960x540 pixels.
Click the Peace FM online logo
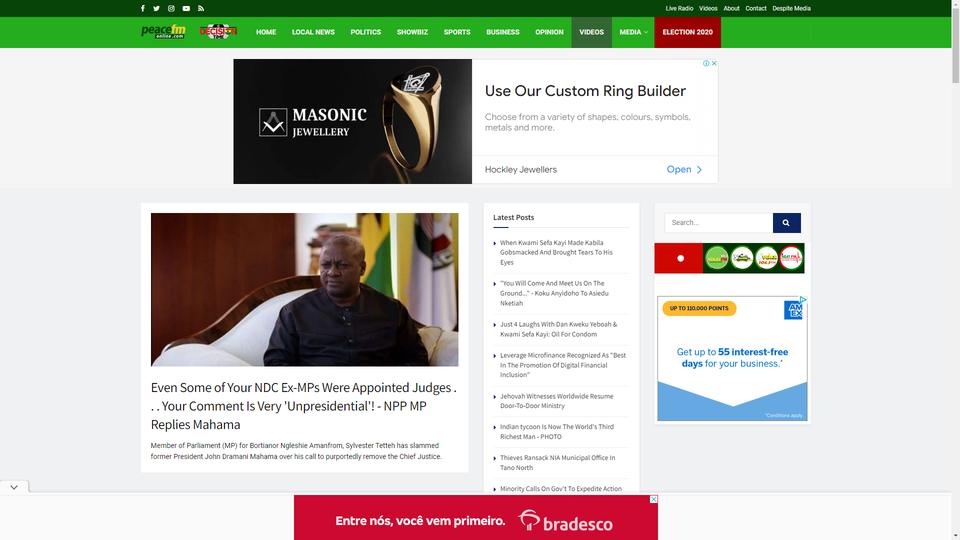(x=163, y=31)
